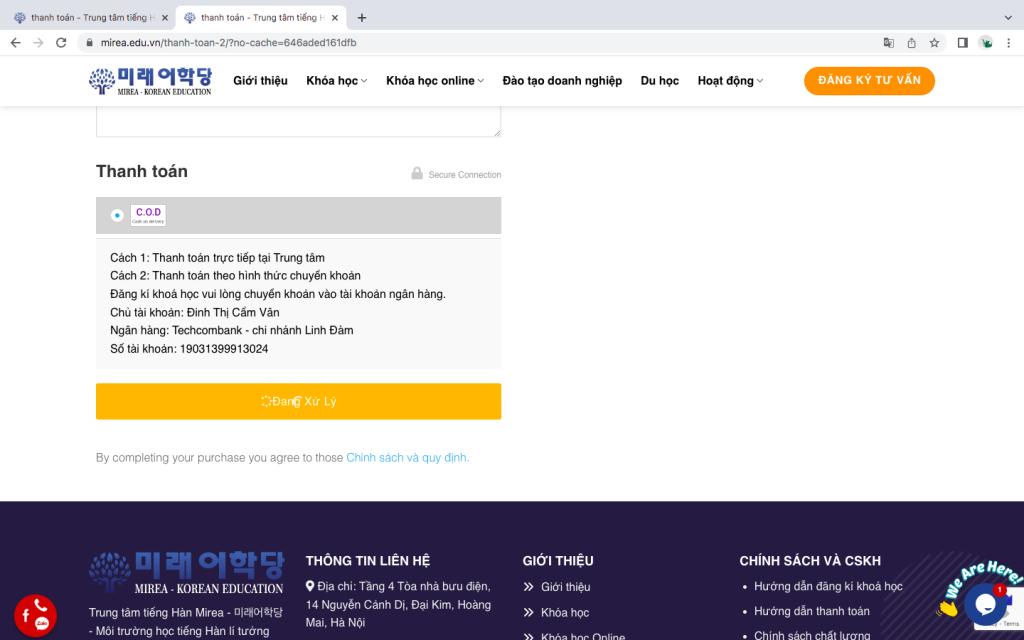Screen dimensions: 1024x640
Task: Expand the Khóa học online dropdown menu
Action: coord(434,81)
